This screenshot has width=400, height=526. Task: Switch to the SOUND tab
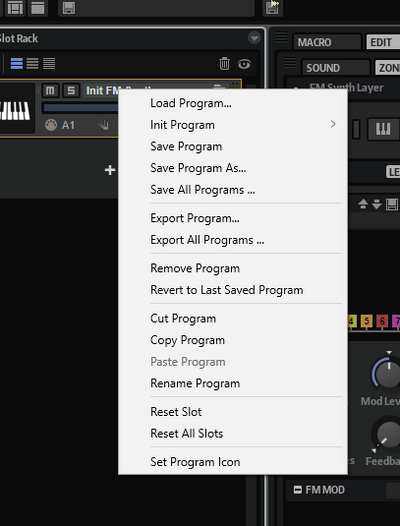(336, 67)
